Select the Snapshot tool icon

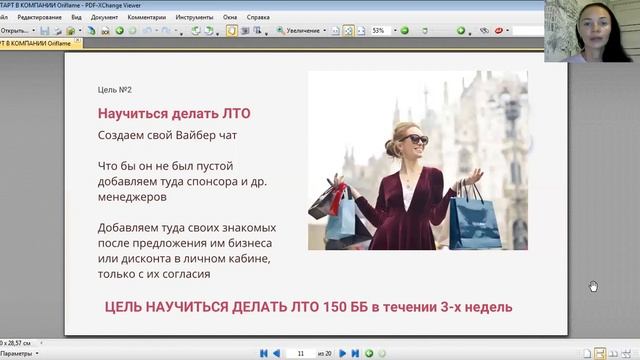tap(245, 31)
